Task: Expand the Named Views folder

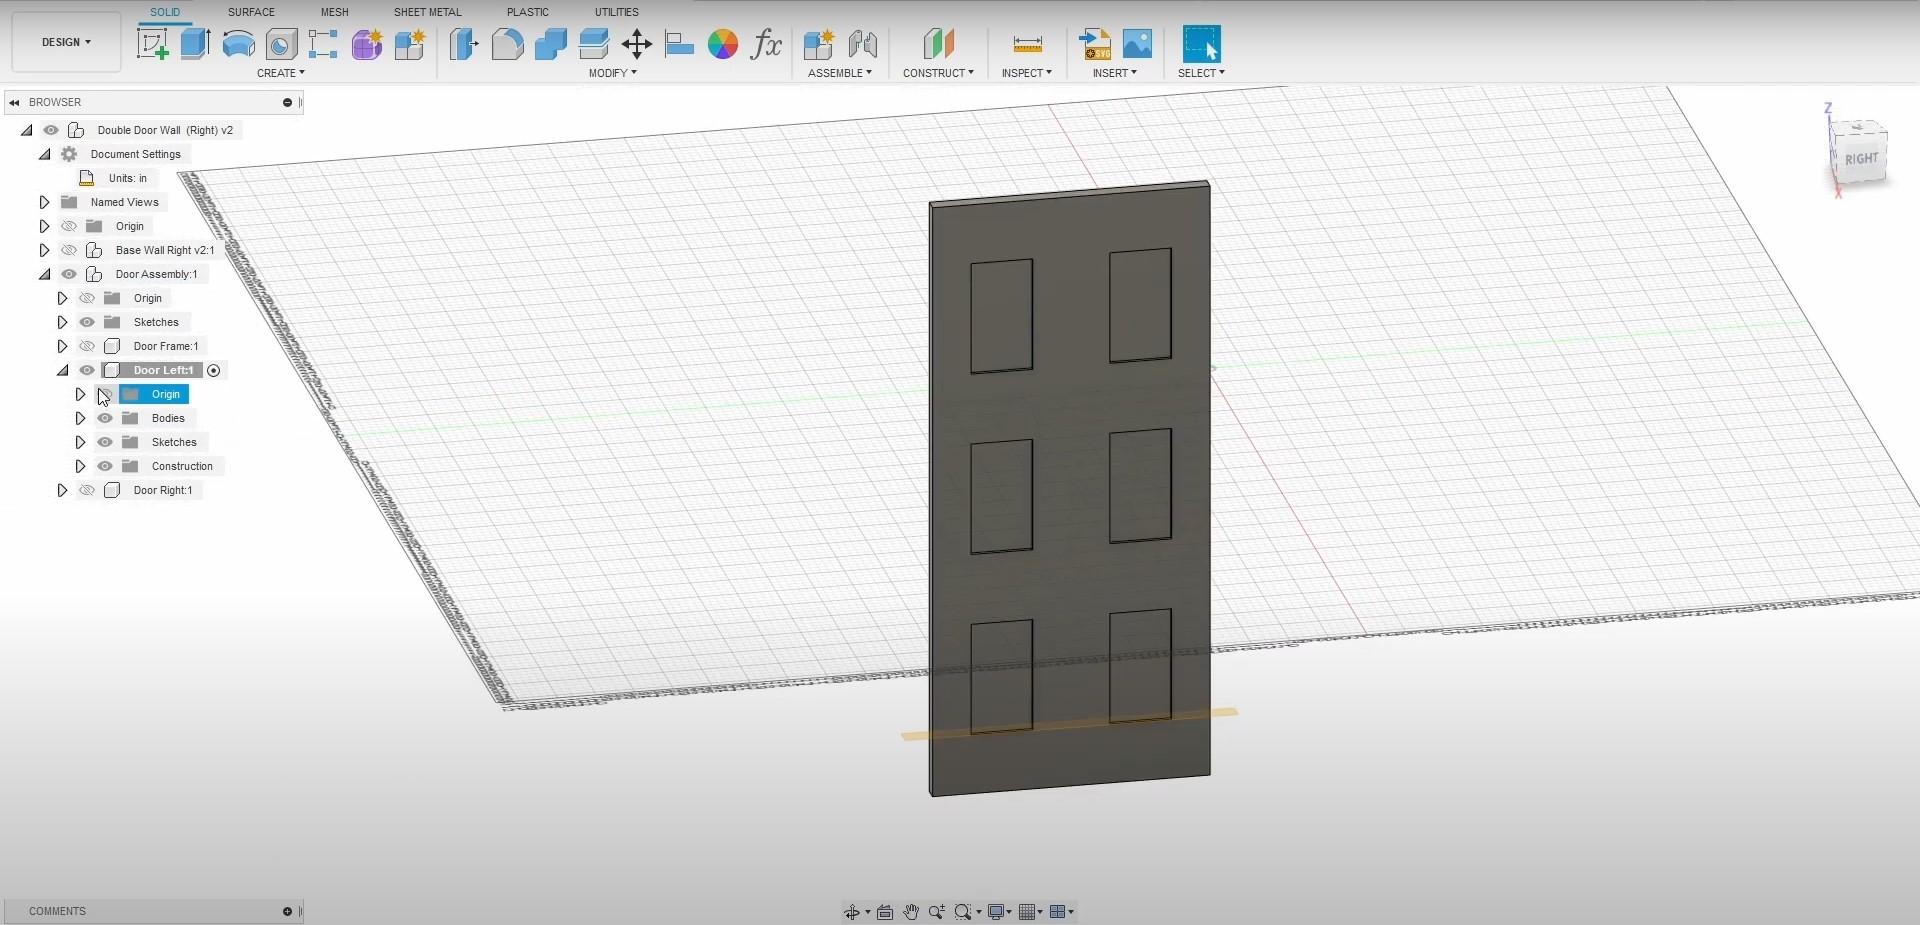Action: click(x=44, y=202)
